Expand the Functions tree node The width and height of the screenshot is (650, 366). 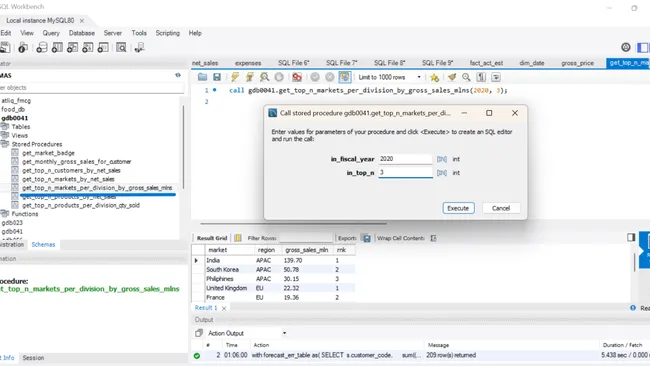(5, 214)
